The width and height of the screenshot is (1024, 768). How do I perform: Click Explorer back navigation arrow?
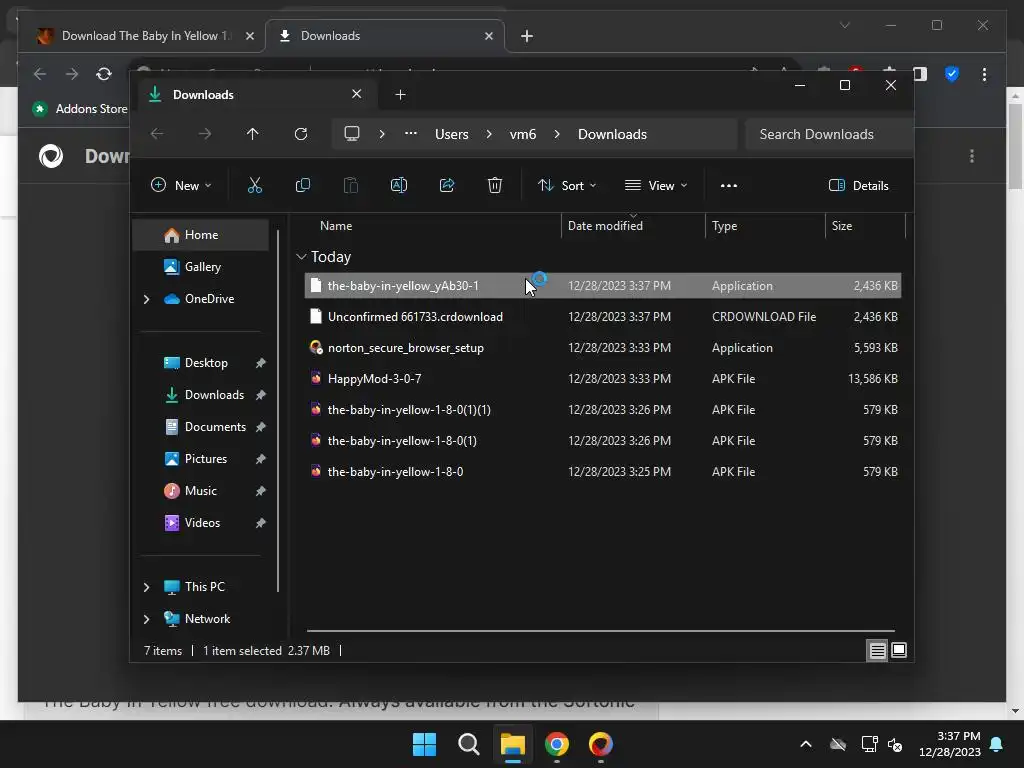coord(157,134)
